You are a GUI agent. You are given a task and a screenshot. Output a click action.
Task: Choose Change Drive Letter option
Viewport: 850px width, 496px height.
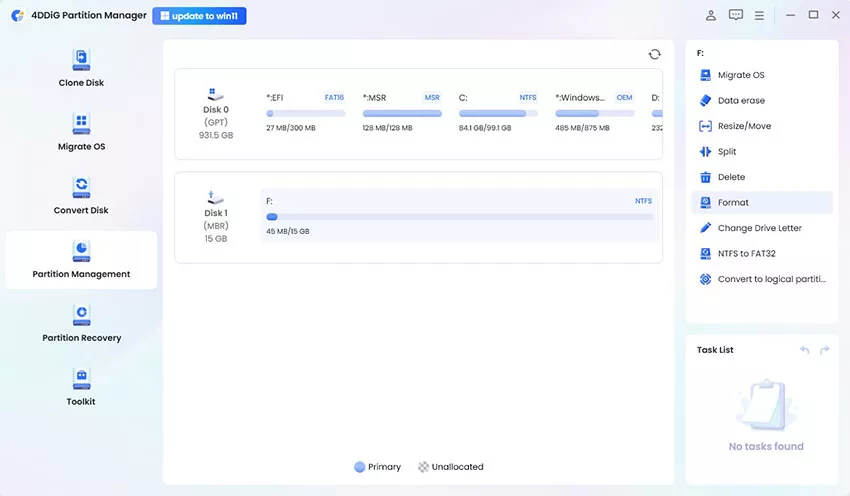click(x=759, y=228)
